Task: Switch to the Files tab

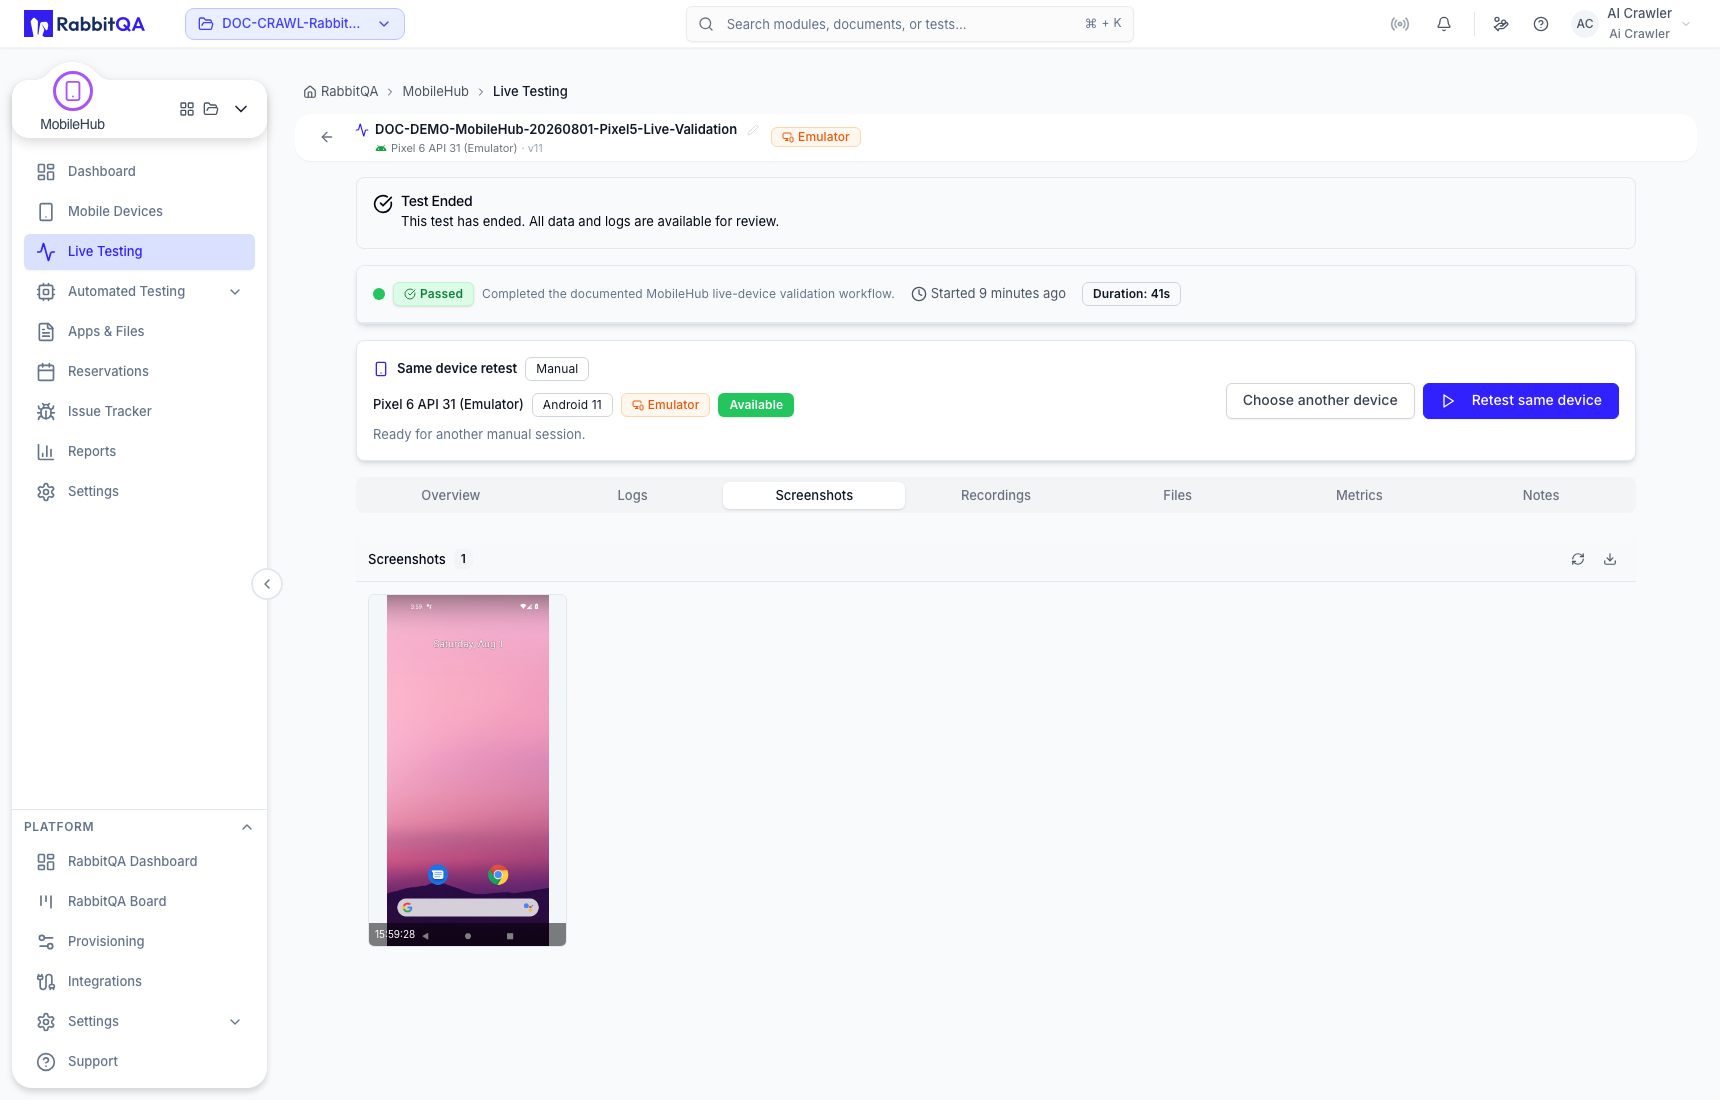Action: [x=1177, y=495]
